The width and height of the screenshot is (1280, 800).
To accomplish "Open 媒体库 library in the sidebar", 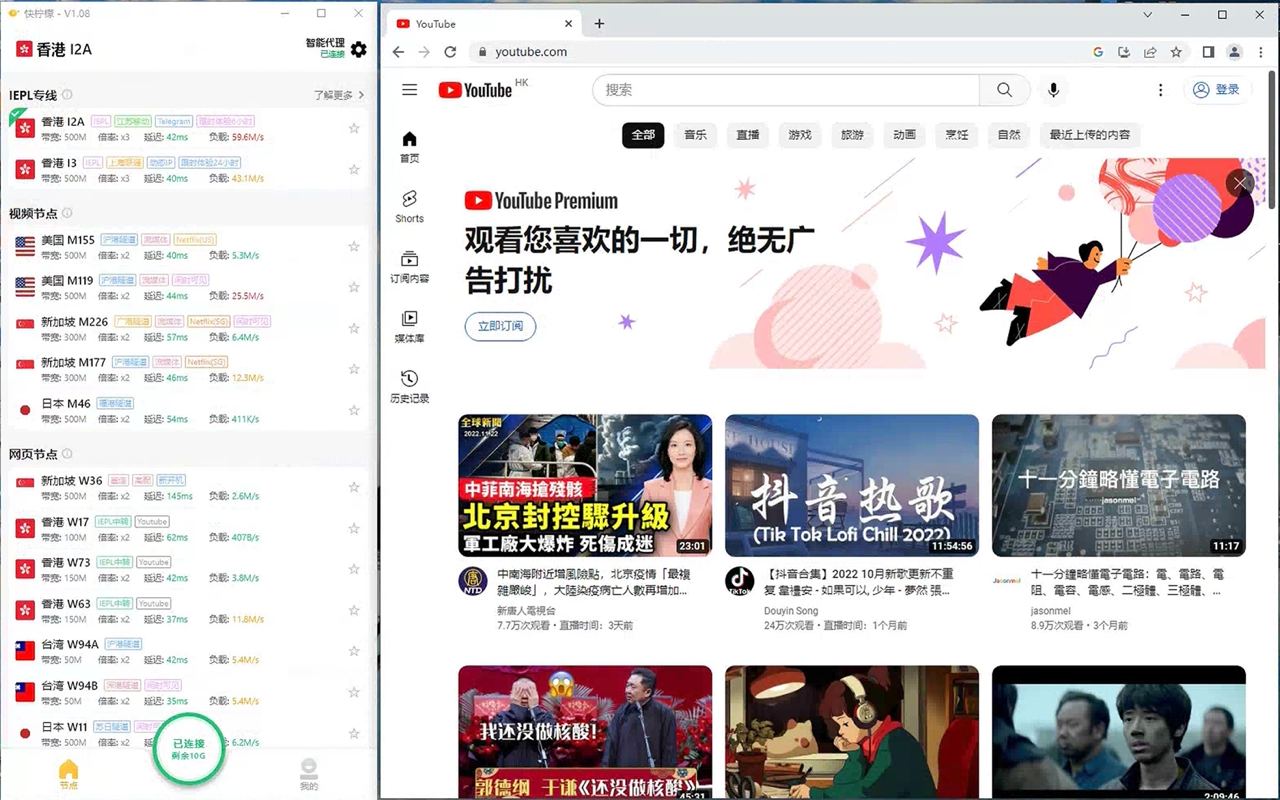I will (x=409, y=325).
